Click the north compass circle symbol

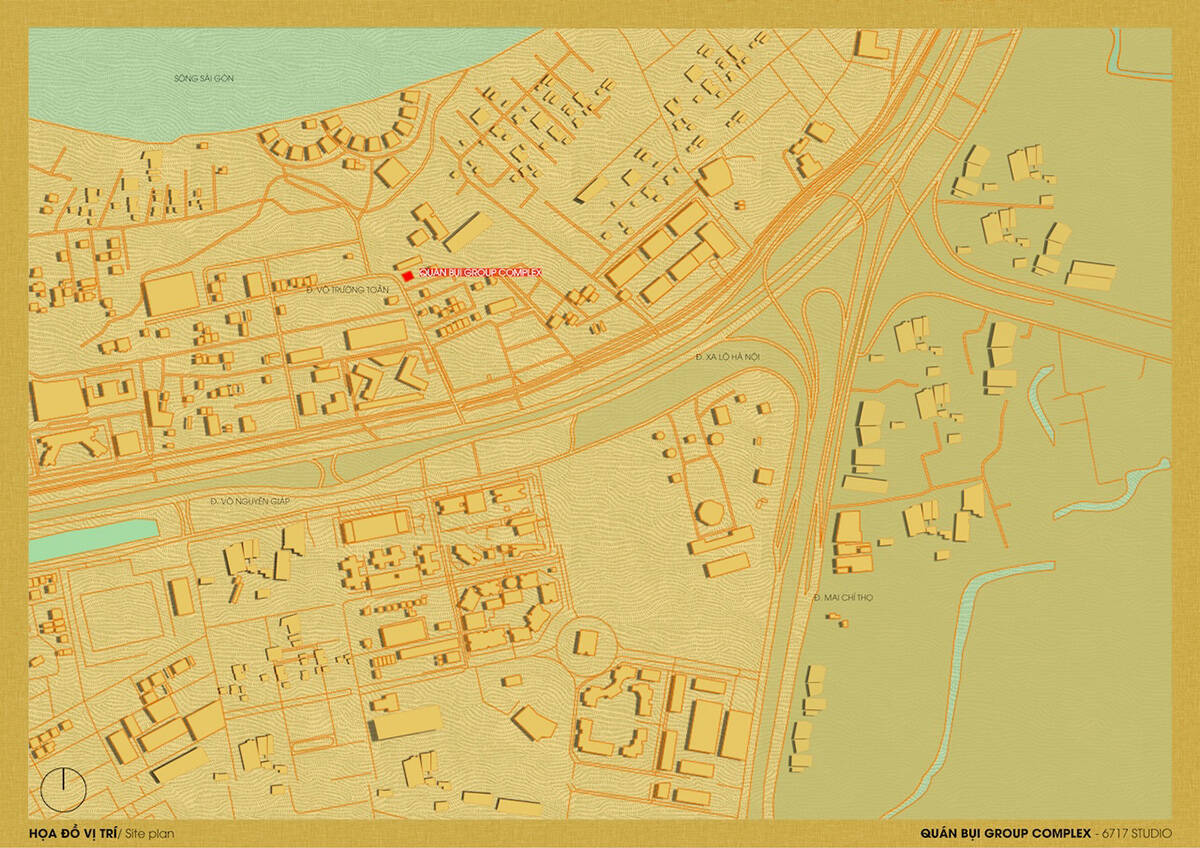pyautogui.click(x=63, y=789)
